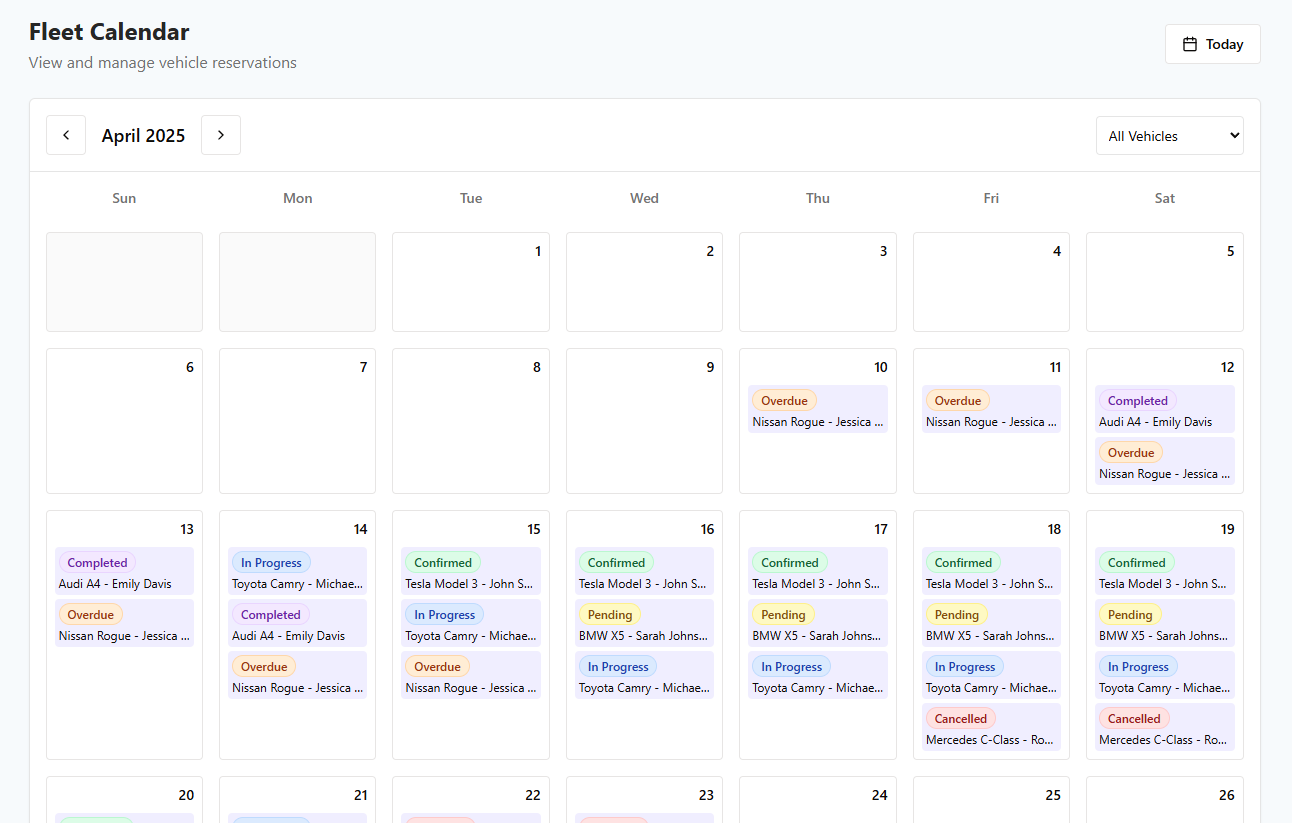Open Confirmed Tesla Model 3 on April 16
Screen dimensions: 1292x823
coord(644,573)
